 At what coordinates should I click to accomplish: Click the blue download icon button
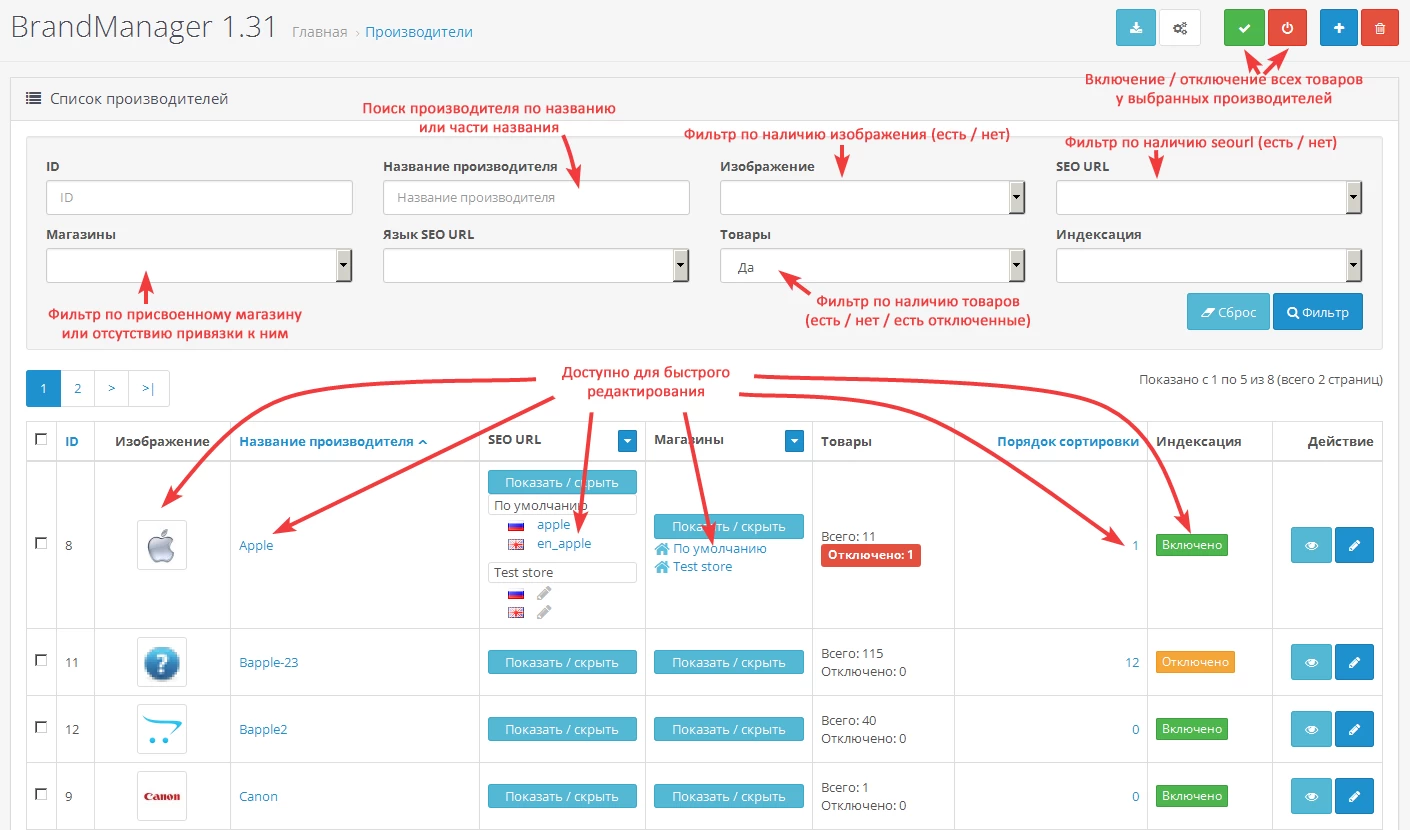pos(1136,28)
